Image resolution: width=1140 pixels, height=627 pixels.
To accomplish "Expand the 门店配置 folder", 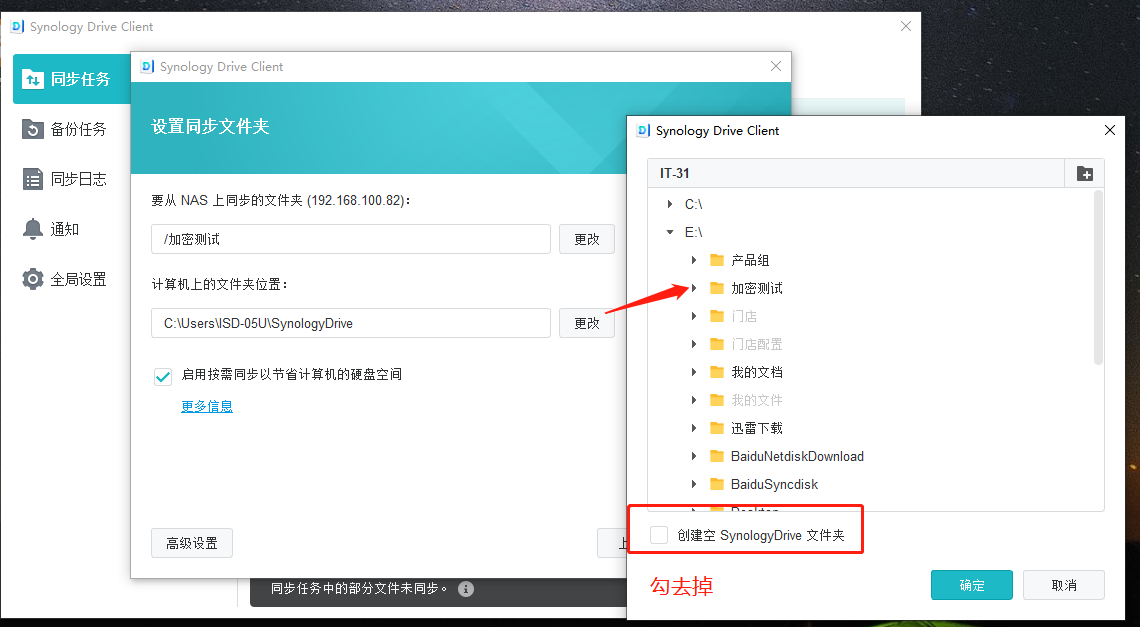I will (694, 344).
